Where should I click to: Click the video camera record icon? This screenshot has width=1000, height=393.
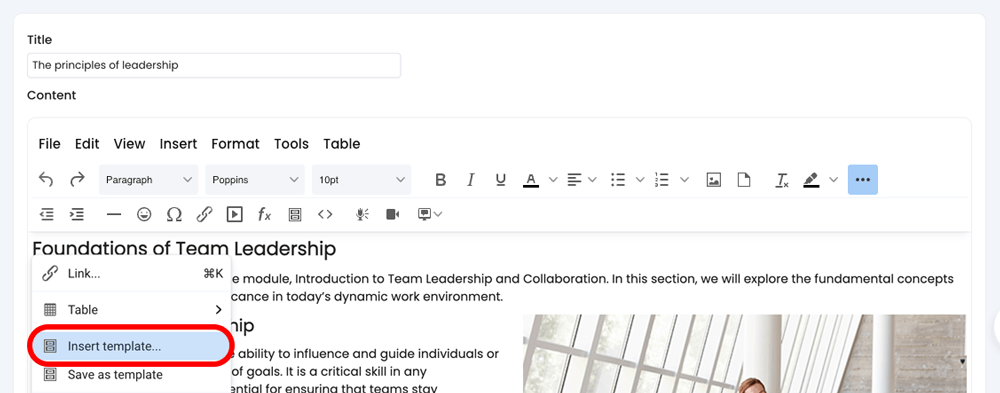click(x=392, y=214)
